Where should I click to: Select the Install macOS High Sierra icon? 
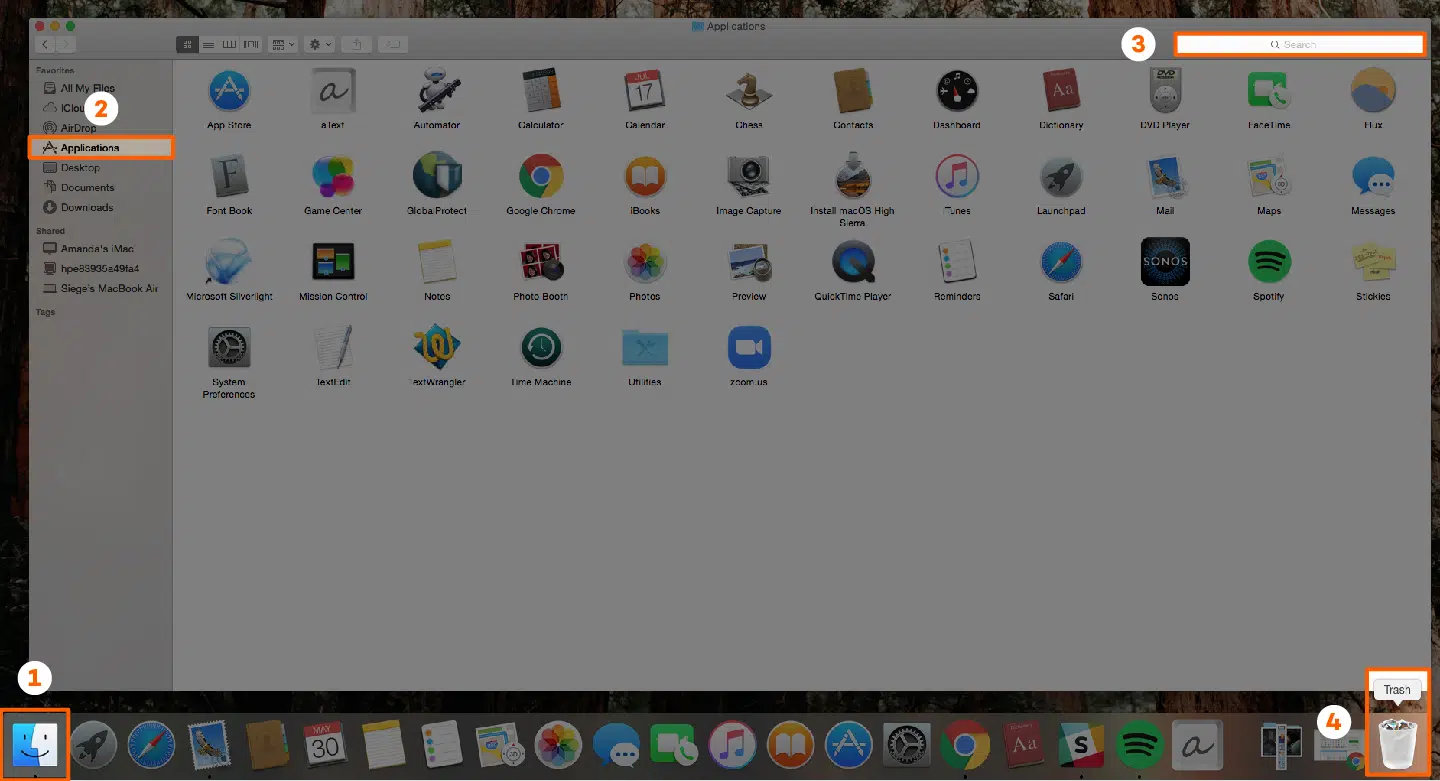853,177
